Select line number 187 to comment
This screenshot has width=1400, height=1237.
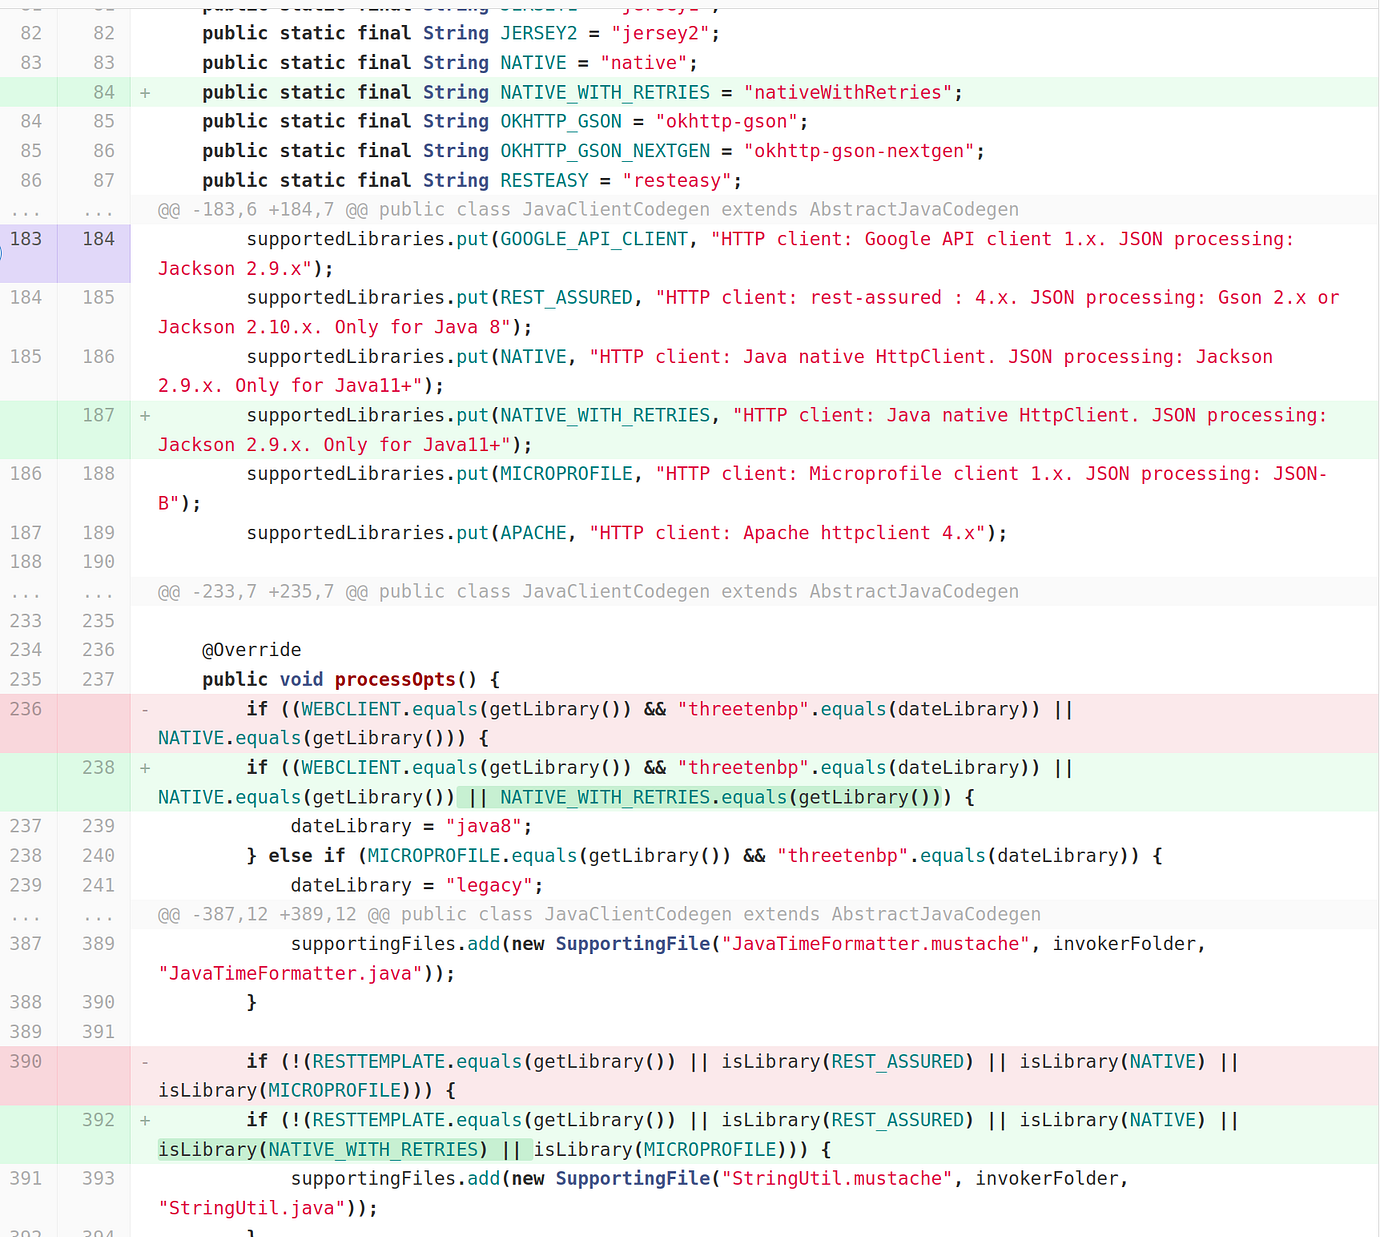pos(97,414)
